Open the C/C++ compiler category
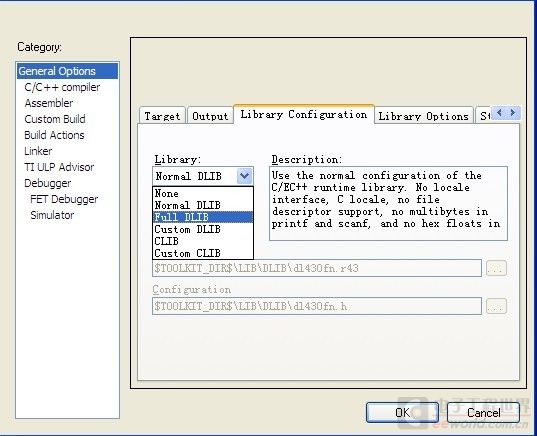Screen dimensions: 537x436 tap(62, 87)
